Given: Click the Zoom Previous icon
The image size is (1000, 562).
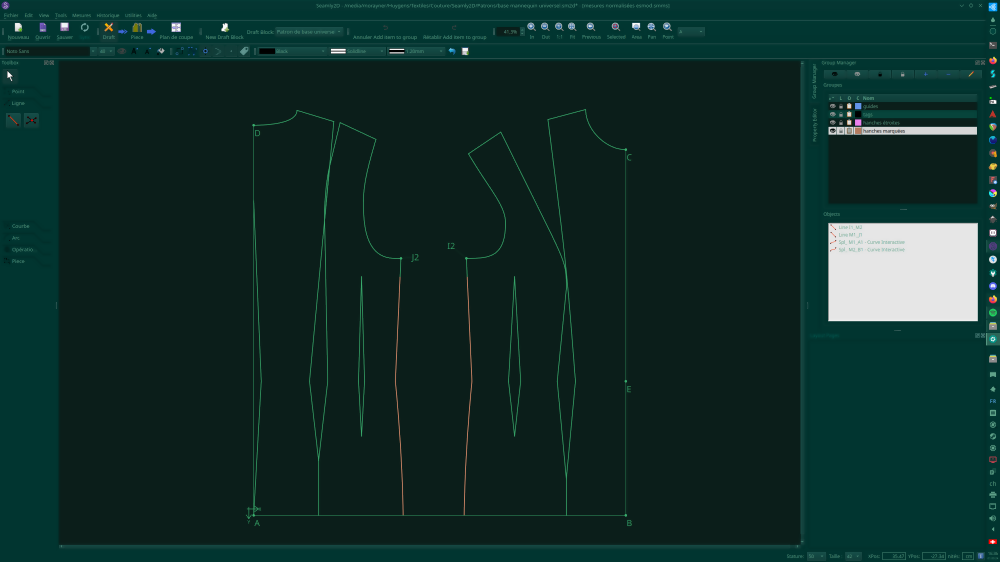Looking at the screenshot, I should [x=591, y=27].
